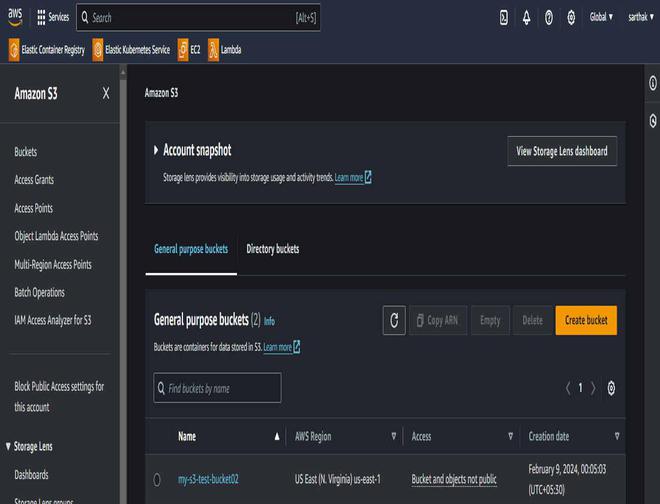Open Access Points in the sidebar
660x504 pixels.
pyautogui.click(x=33, y=208)
